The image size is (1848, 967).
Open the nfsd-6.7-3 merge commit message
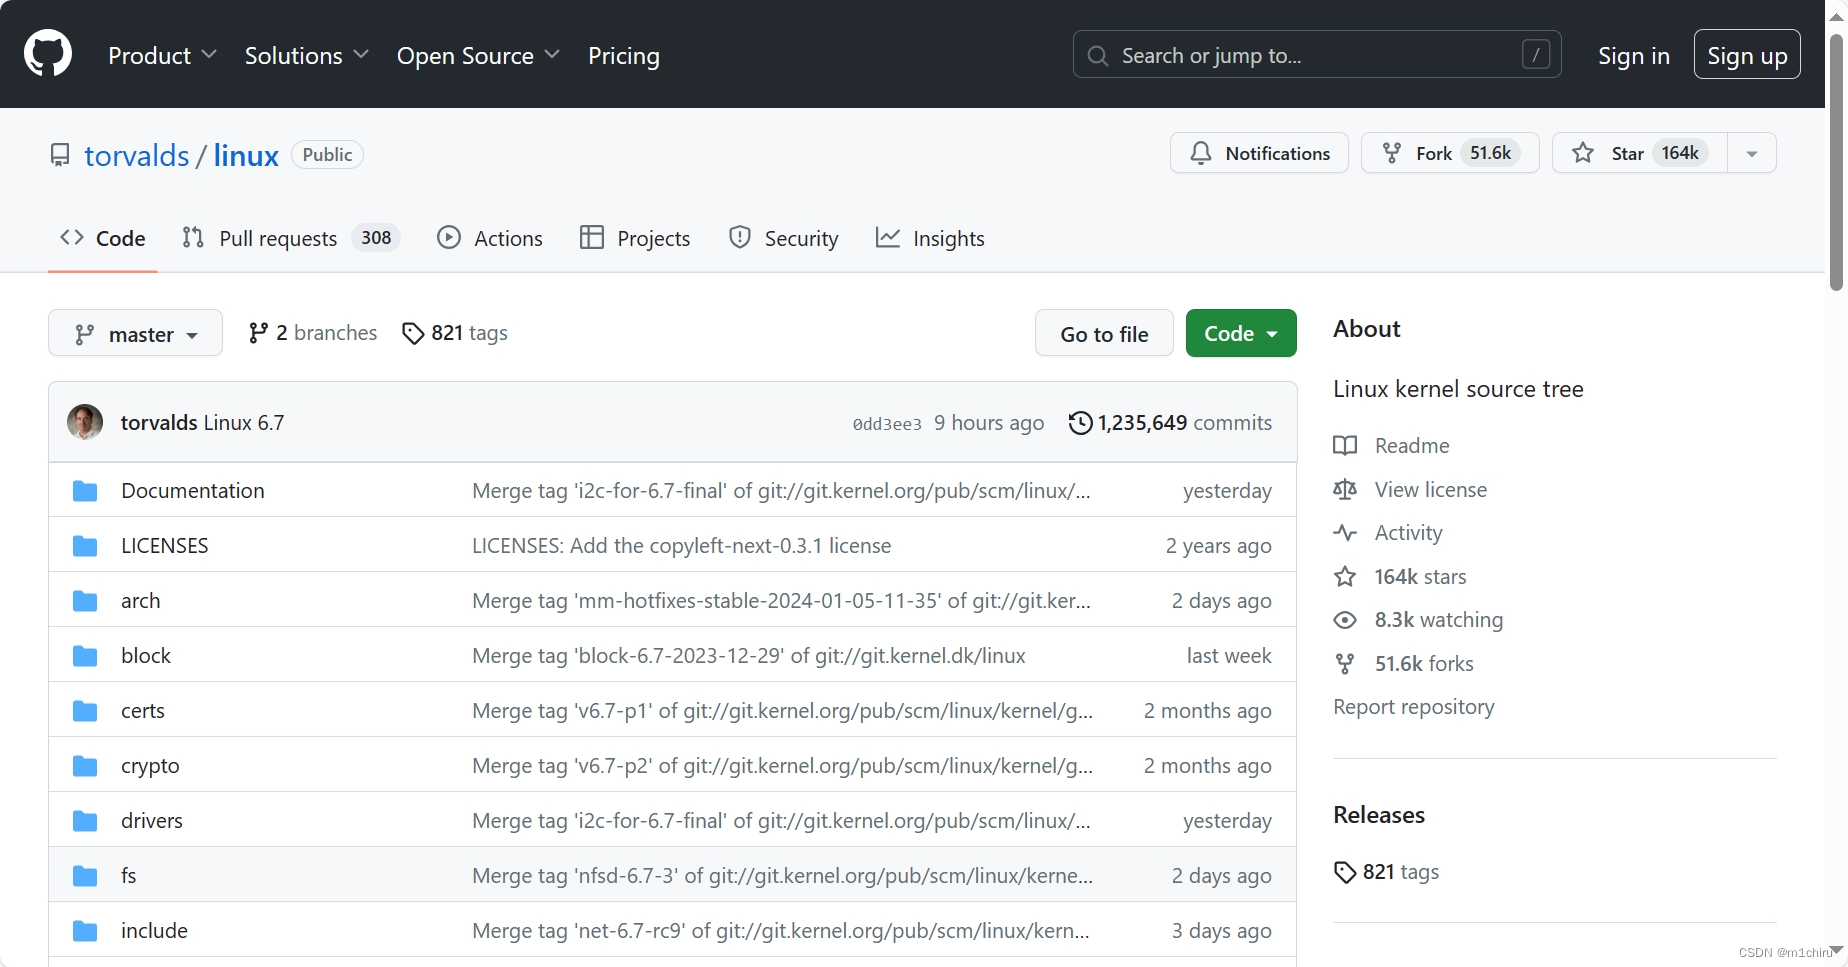(783, 876)
